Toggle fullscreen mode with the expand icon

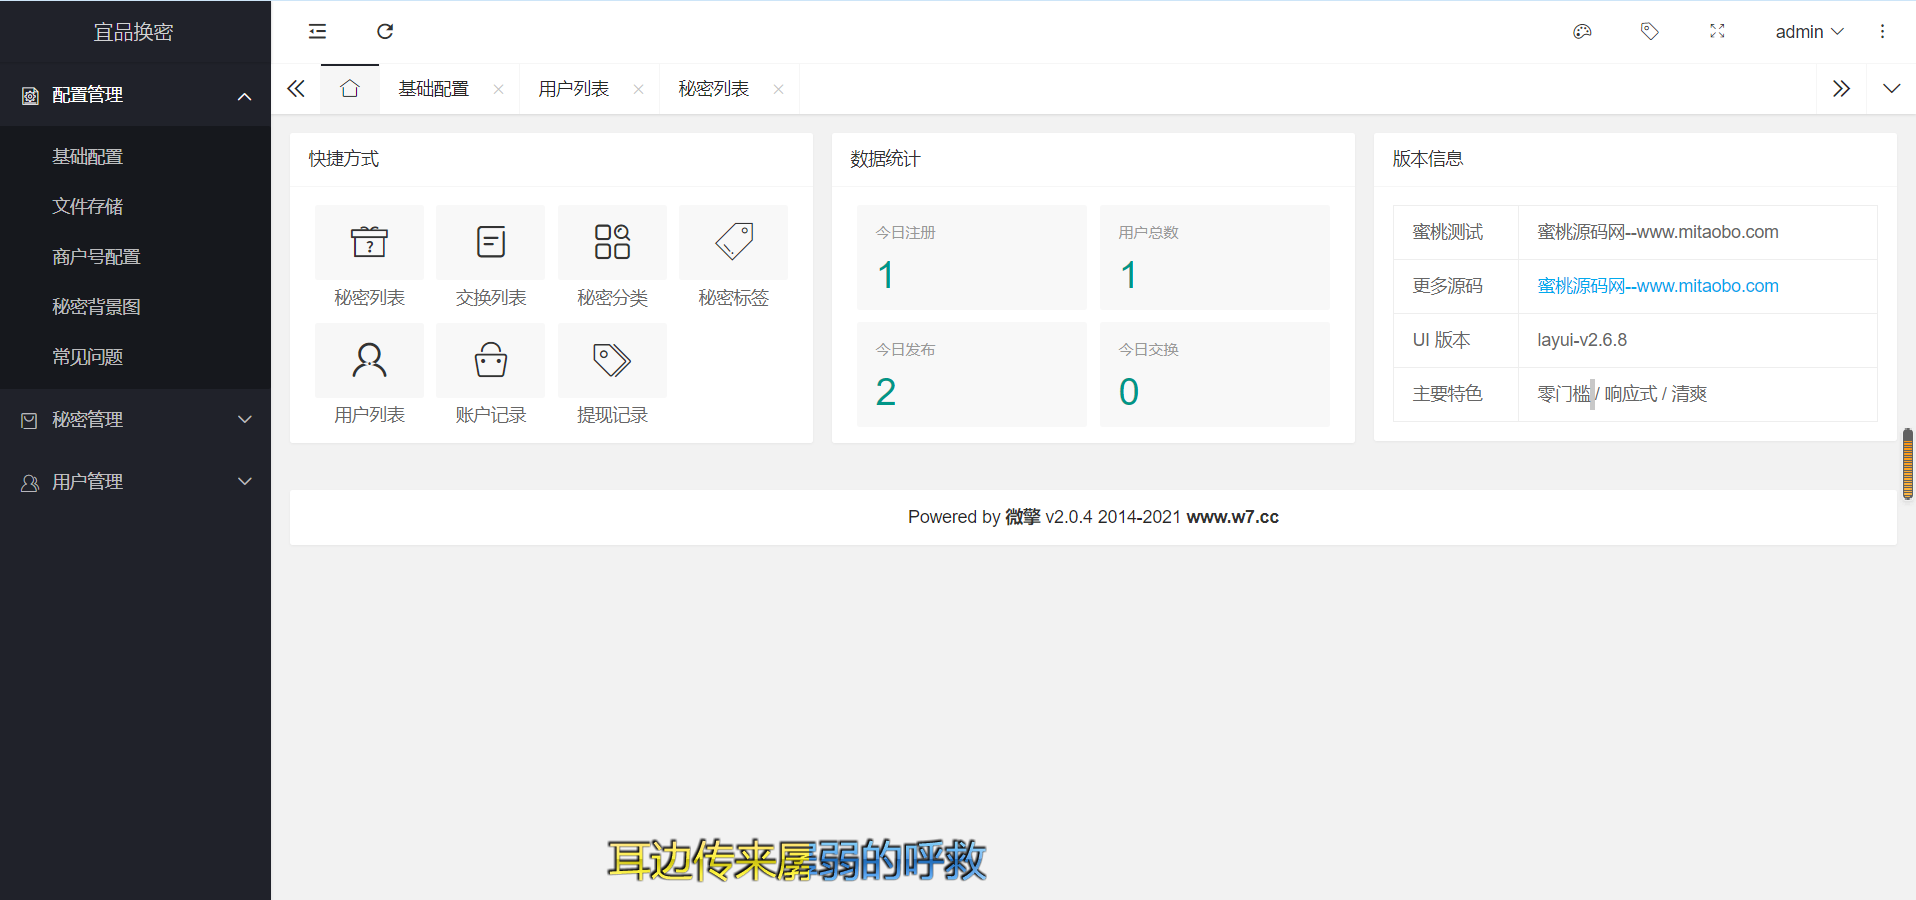(1717, 32)
